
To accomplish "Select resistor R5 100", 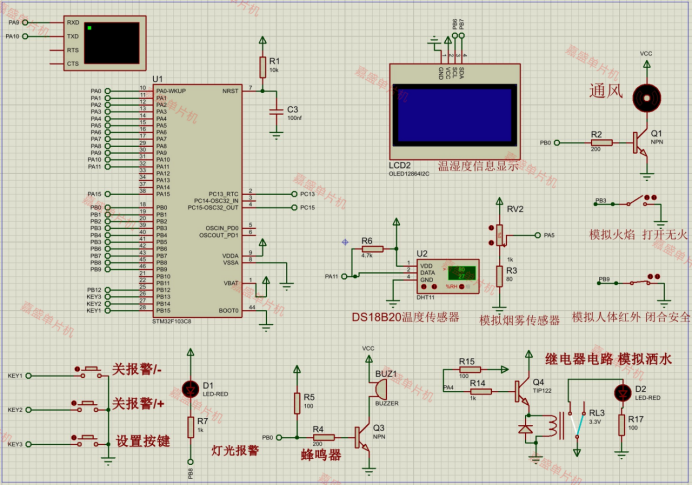I will click(x=297, y=403).
